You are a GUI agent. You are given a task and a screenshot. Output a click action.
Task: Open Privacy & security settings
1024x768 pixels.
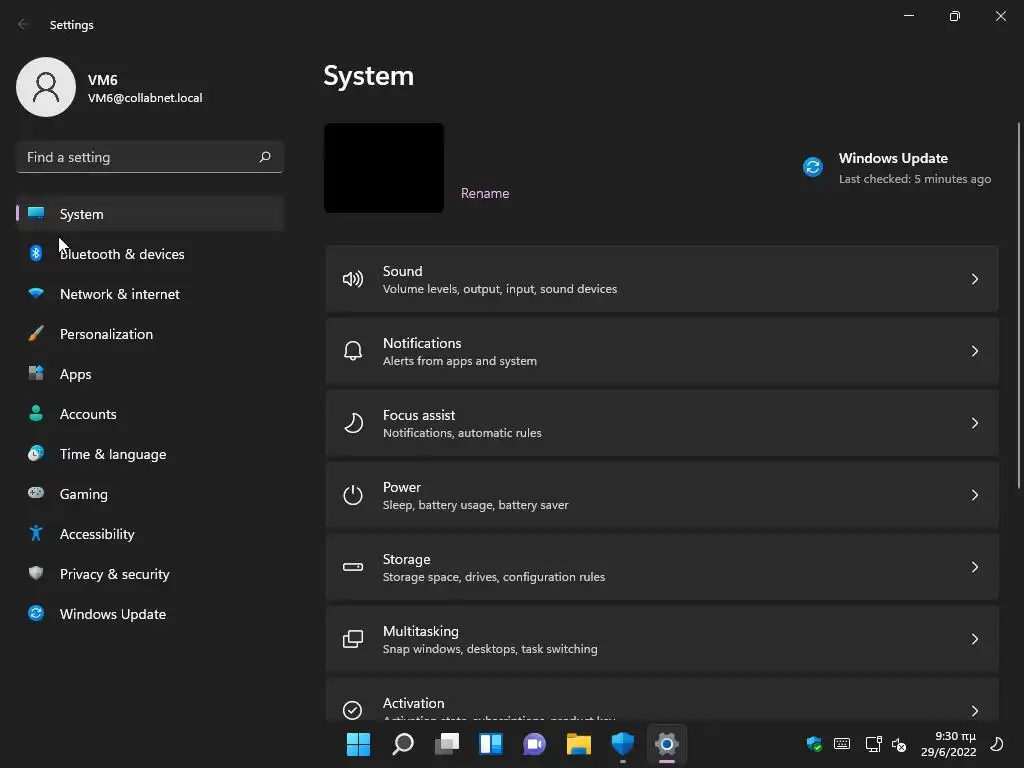click(150, 574)
